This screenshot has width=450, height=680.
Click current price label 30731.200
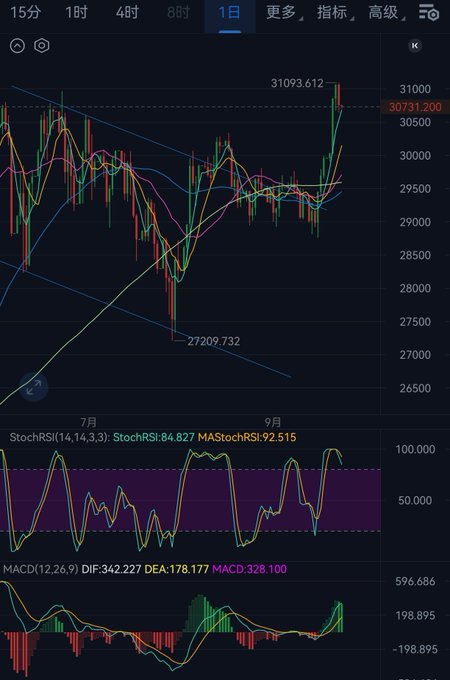(x=415, y=107)
